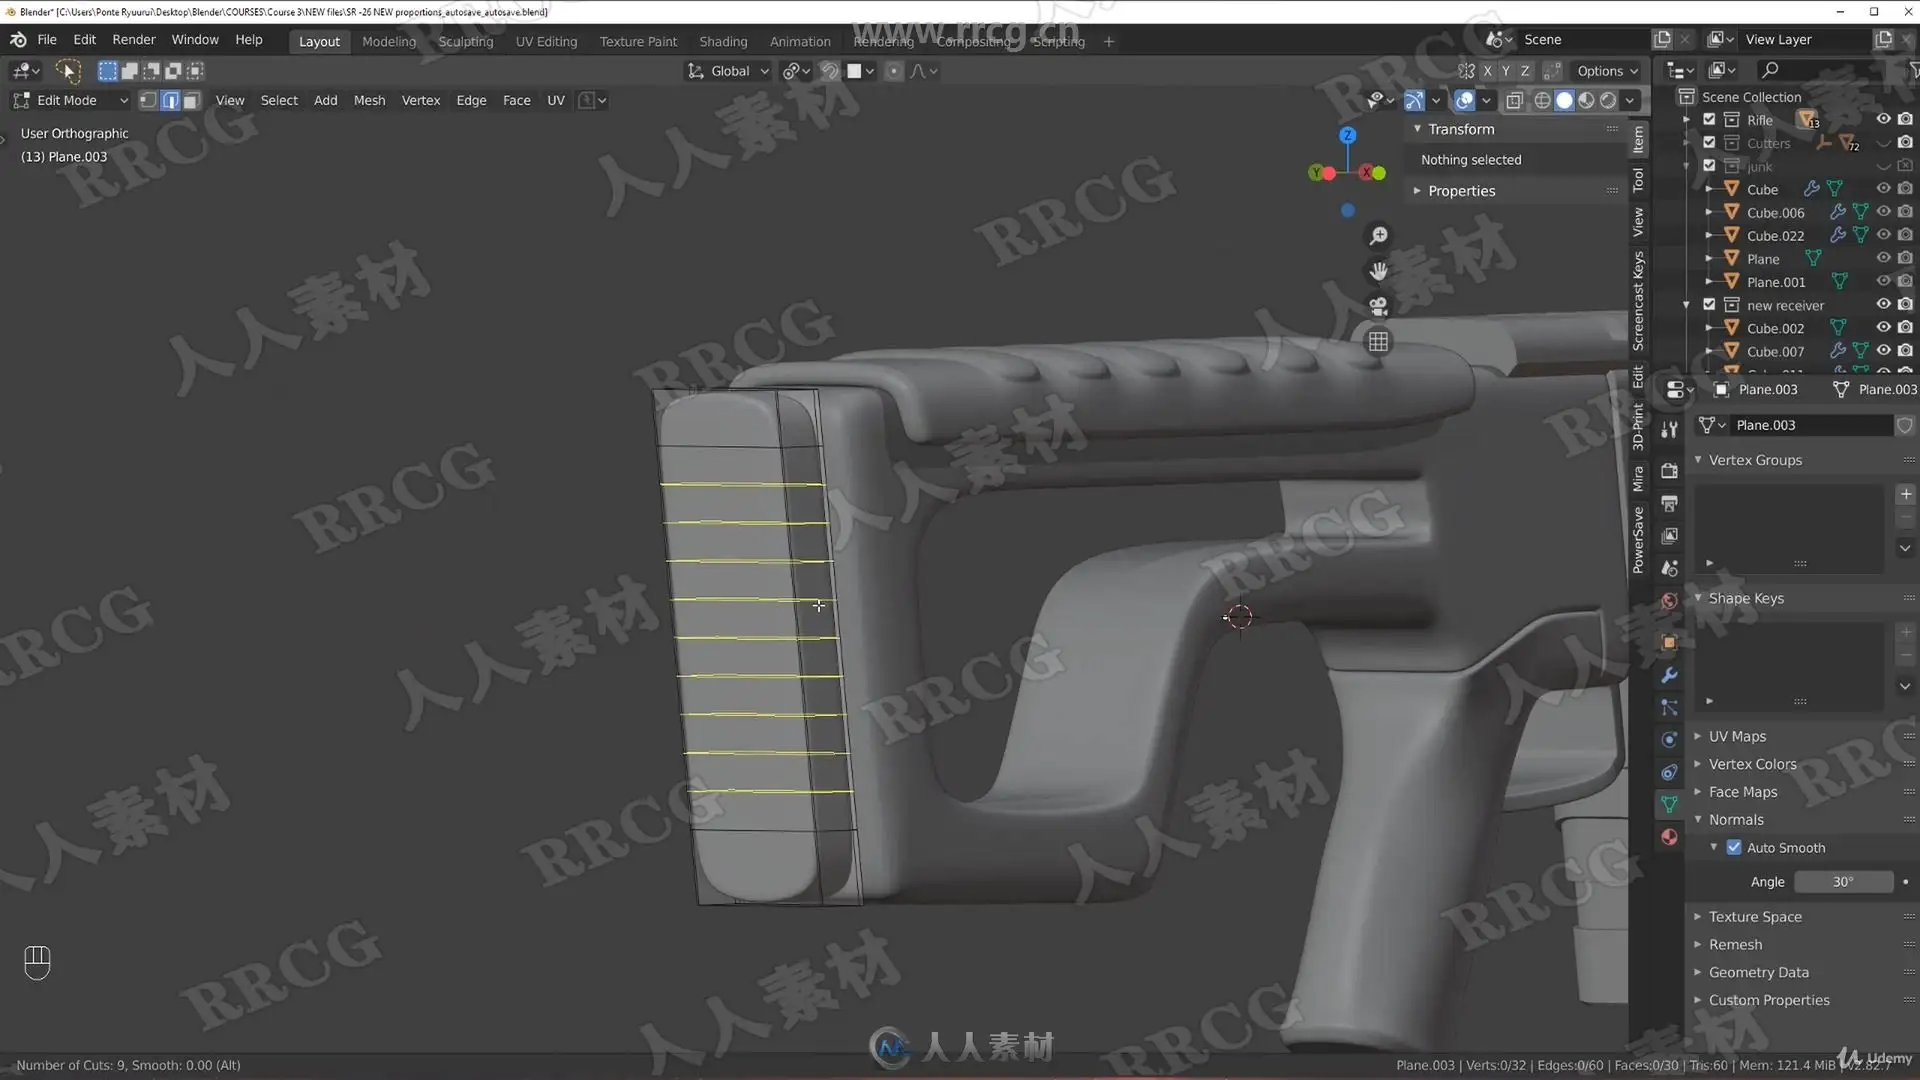Open the Modifier properties wrench tab

point(1669,675)
